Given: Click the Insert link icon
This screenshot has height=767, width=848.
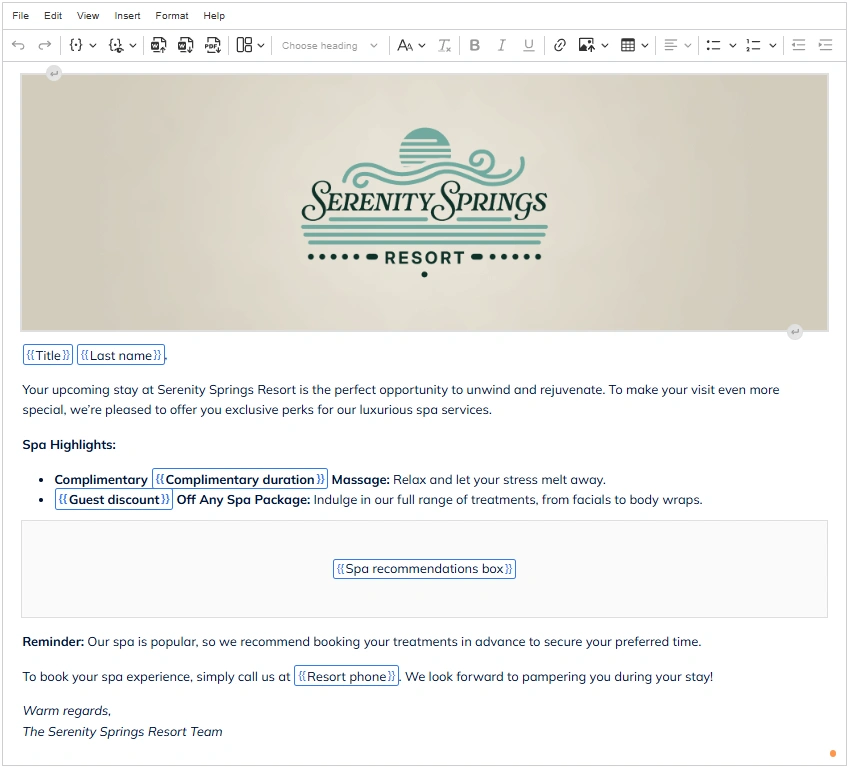Looking at the screenshot, I should click(x=559, y=45).
